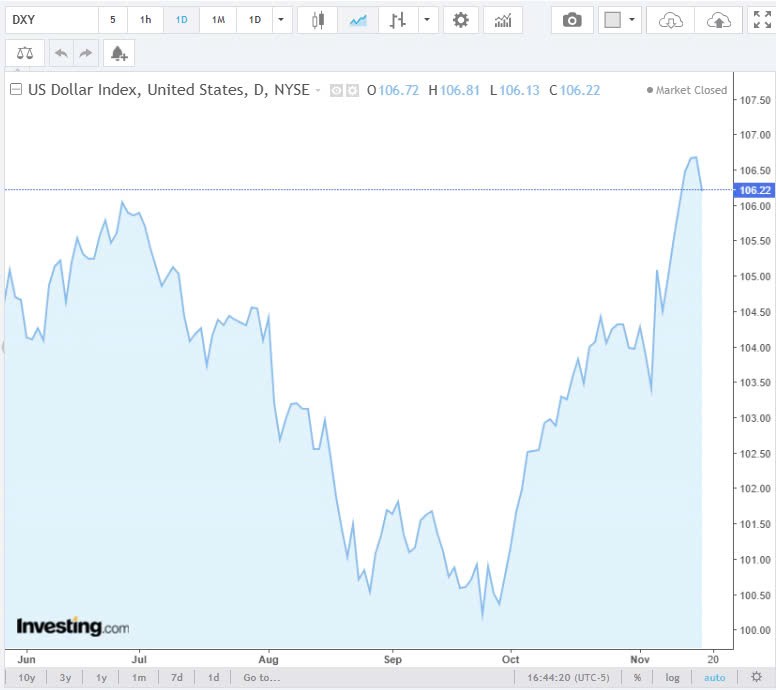Screen dimensions: 776x690
Task: Add an alert with bell icon
Action: 119,53
